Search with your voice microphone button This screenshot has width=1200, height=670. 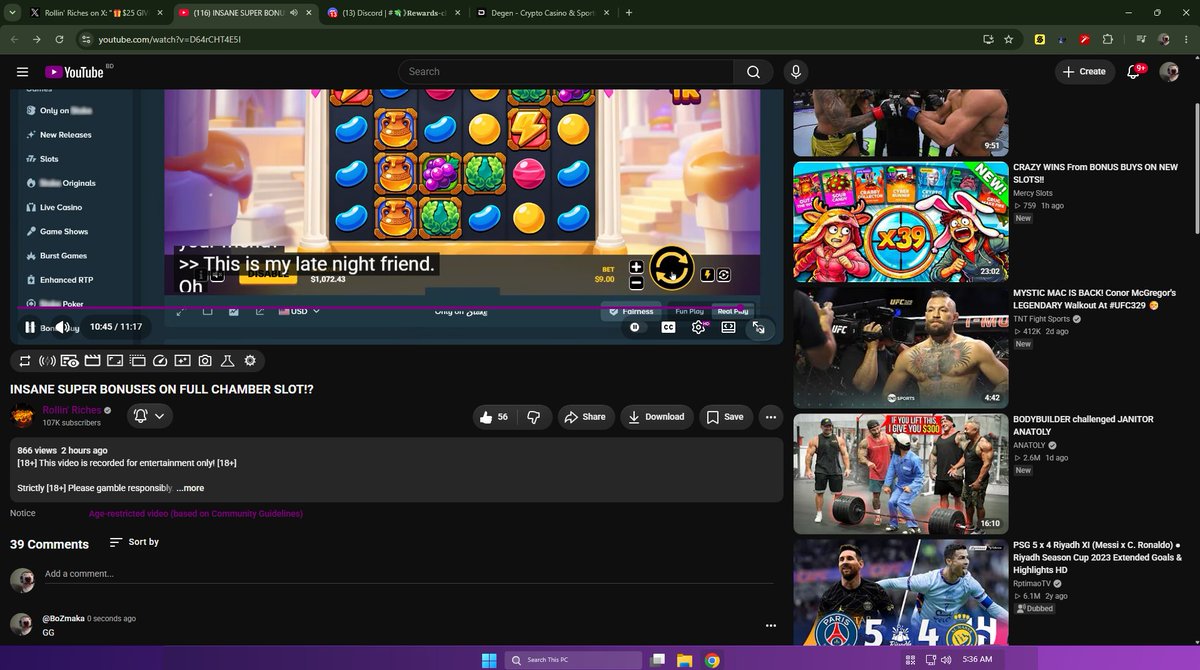pyautogui.click(x=796, y=72)
